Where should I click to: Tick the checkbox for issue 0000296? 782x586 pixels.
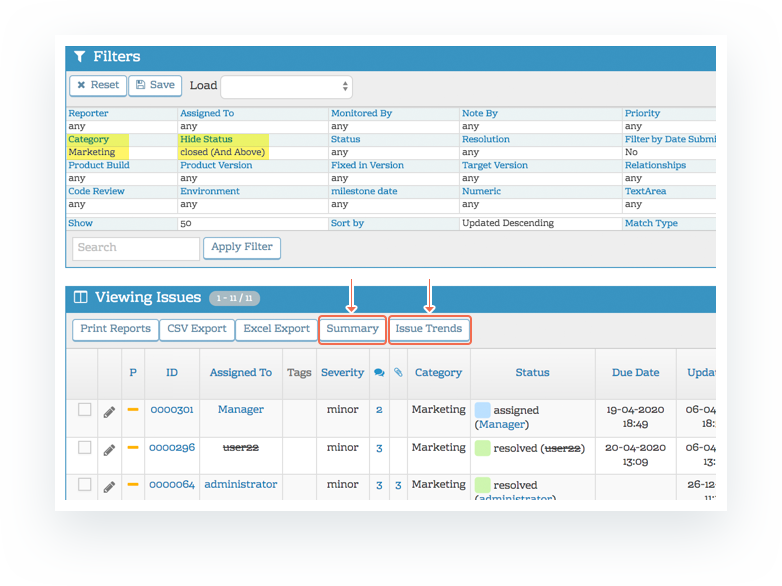tap(85, 447)
